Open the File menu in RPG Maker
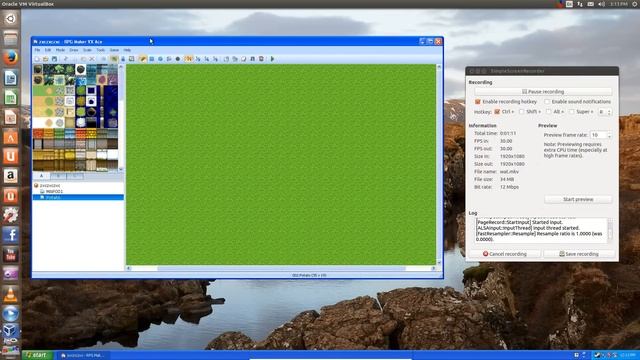The height and width of the screenshot is (360, 640). [37, 50]
